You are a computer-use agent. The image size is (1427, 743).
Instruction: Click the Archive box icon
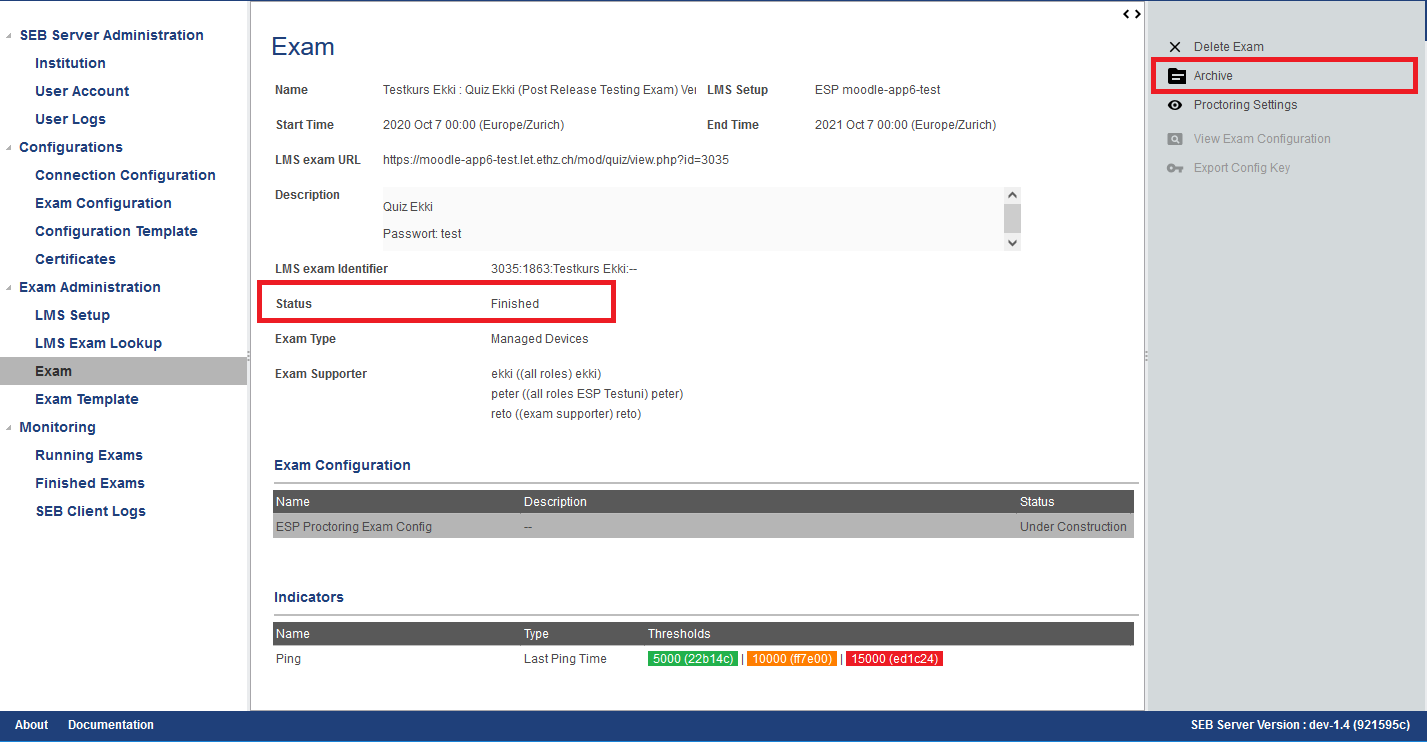point(1176,76)
